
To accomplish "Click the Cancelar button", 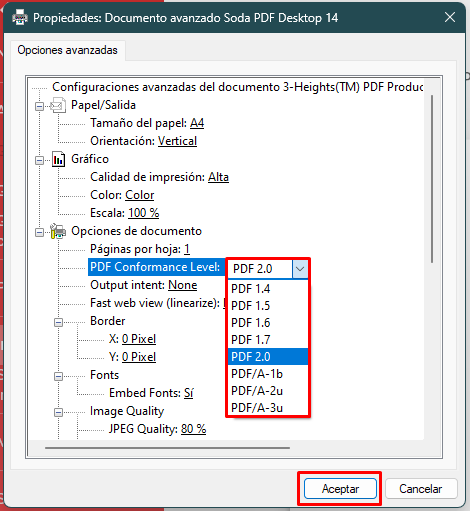I will click(x=421, y=489).
